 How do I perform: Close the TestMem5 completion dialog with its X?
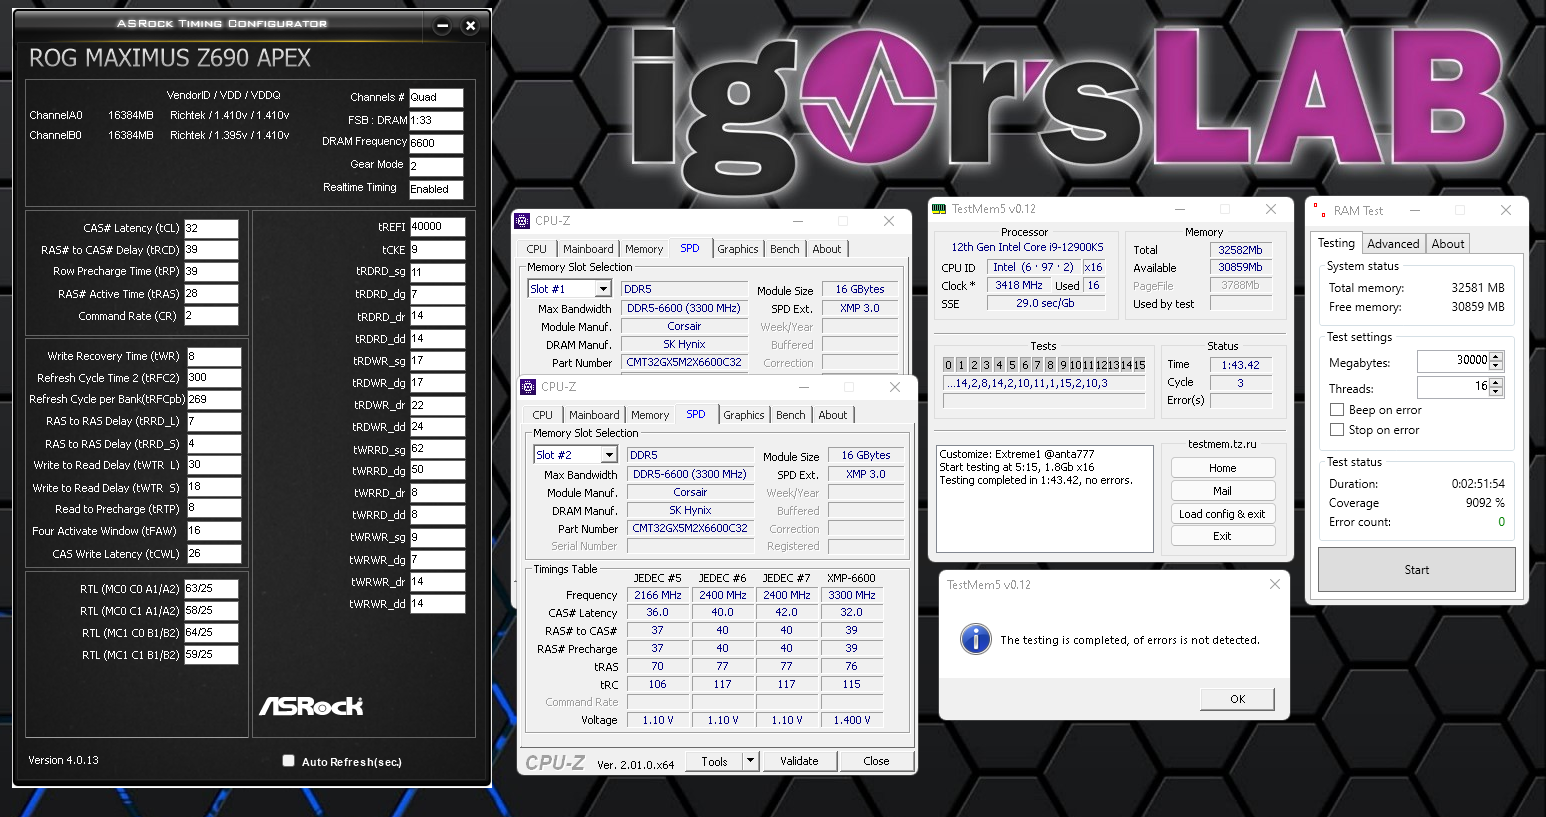pos(1274,584)
